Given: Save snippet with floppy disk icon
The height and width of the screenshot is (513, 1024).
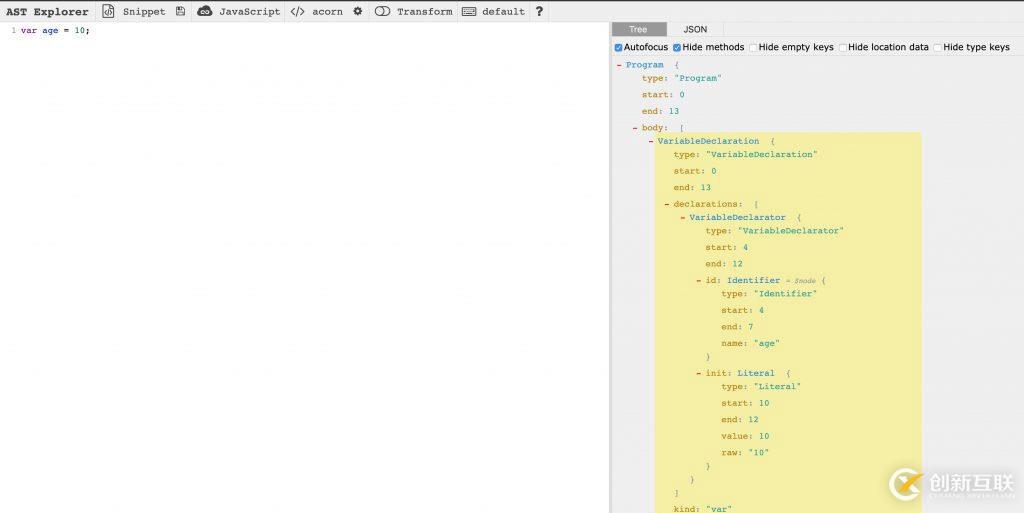Looking at the screenshot, I should (x=181, y=11).
